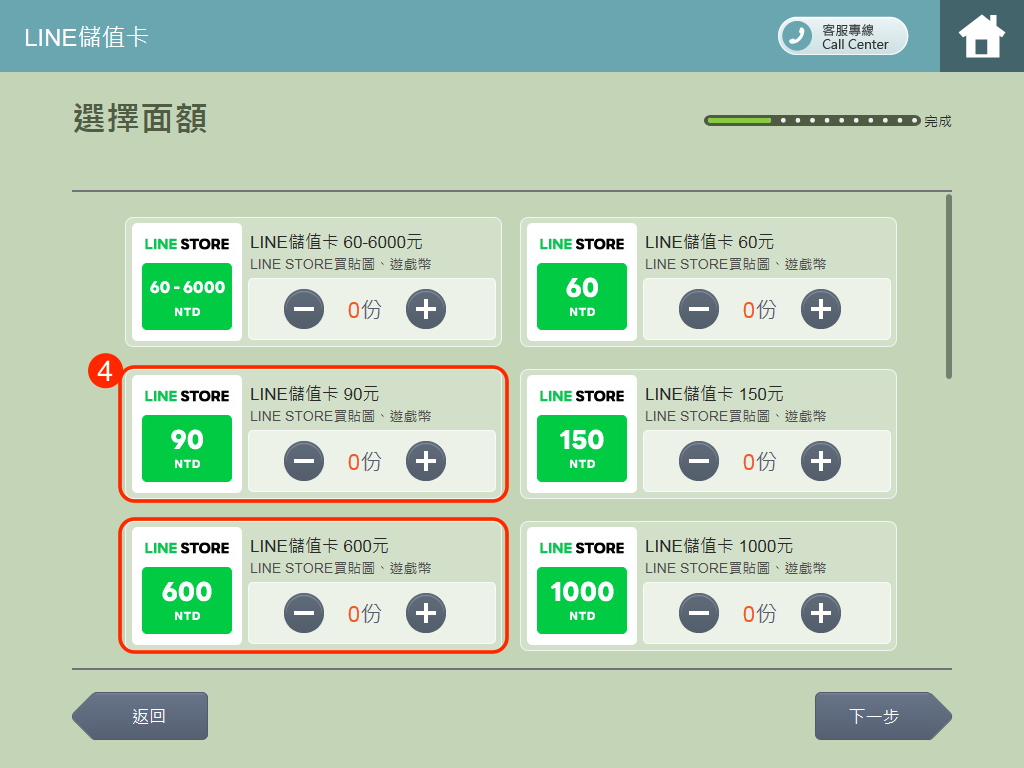Select the 60 NTD card thumbnail
Viewport: 1024px width, 768px height.
pyautogui.click(x=582, y=282)
